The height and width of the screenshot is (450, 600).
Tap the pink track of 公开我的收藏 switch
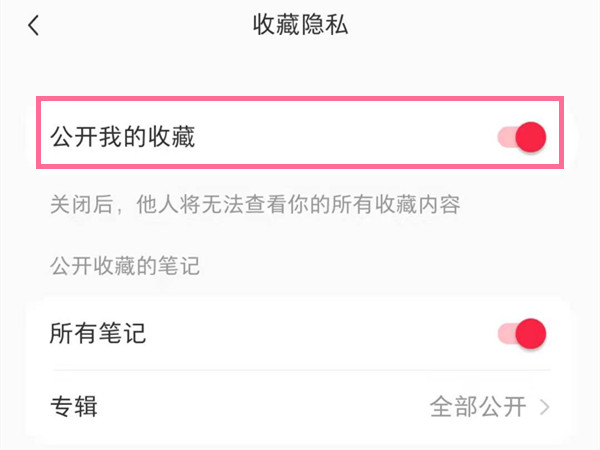pyautogui.click(x=506, y=137)
